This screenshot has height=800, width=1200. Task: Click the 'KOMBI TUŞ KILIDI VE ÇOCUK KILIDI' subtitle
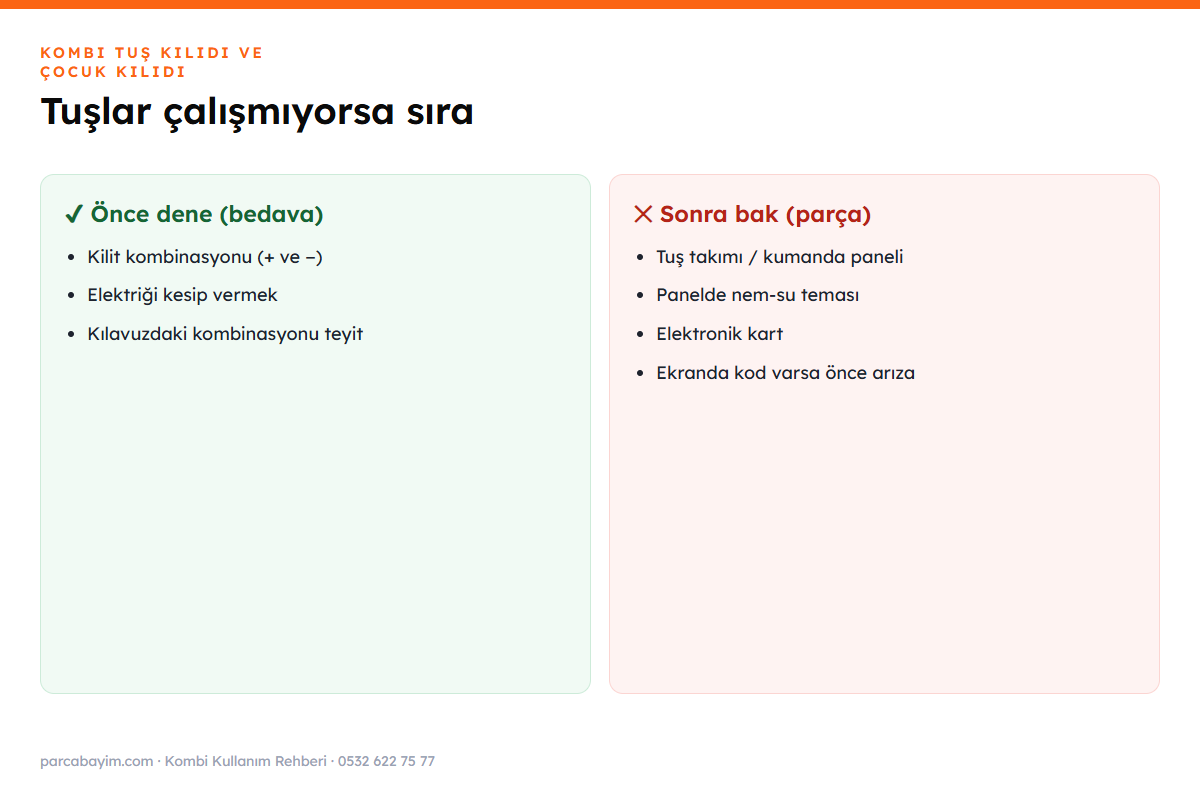(x=152, y=62)
